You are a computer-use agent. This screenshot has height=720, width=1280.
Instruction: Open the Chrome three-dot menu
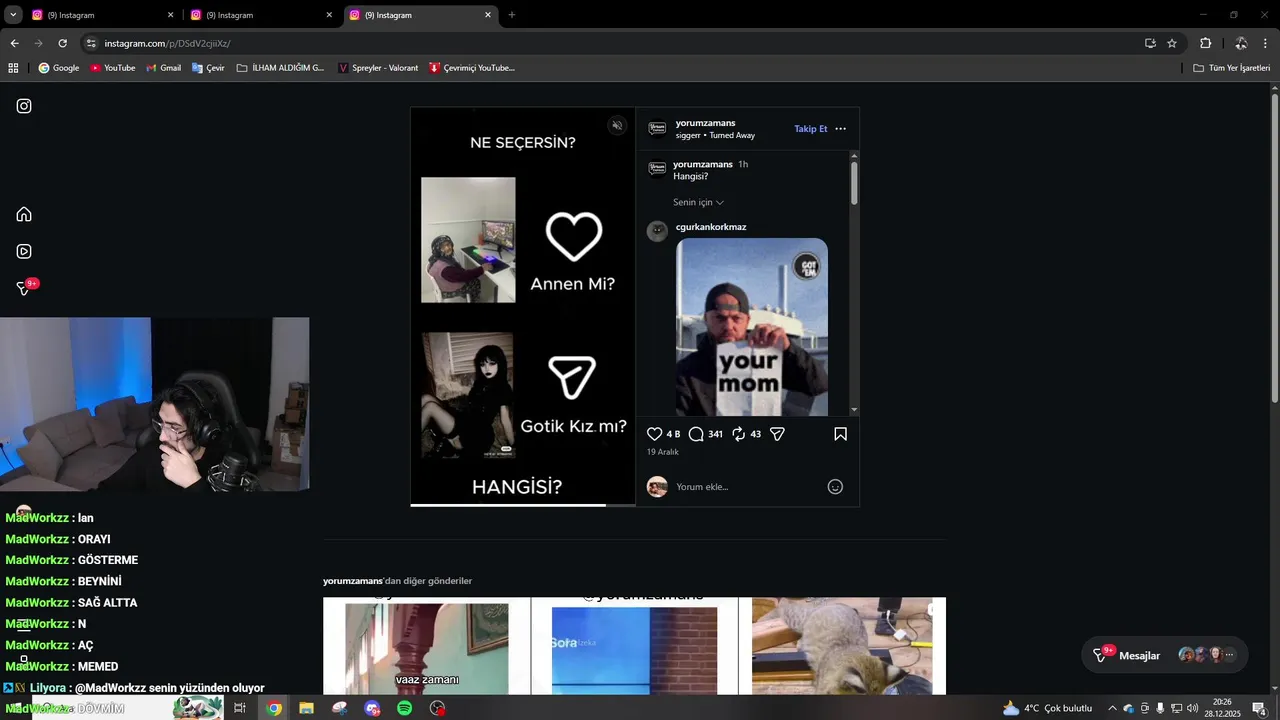click(x=1266, y=43)
